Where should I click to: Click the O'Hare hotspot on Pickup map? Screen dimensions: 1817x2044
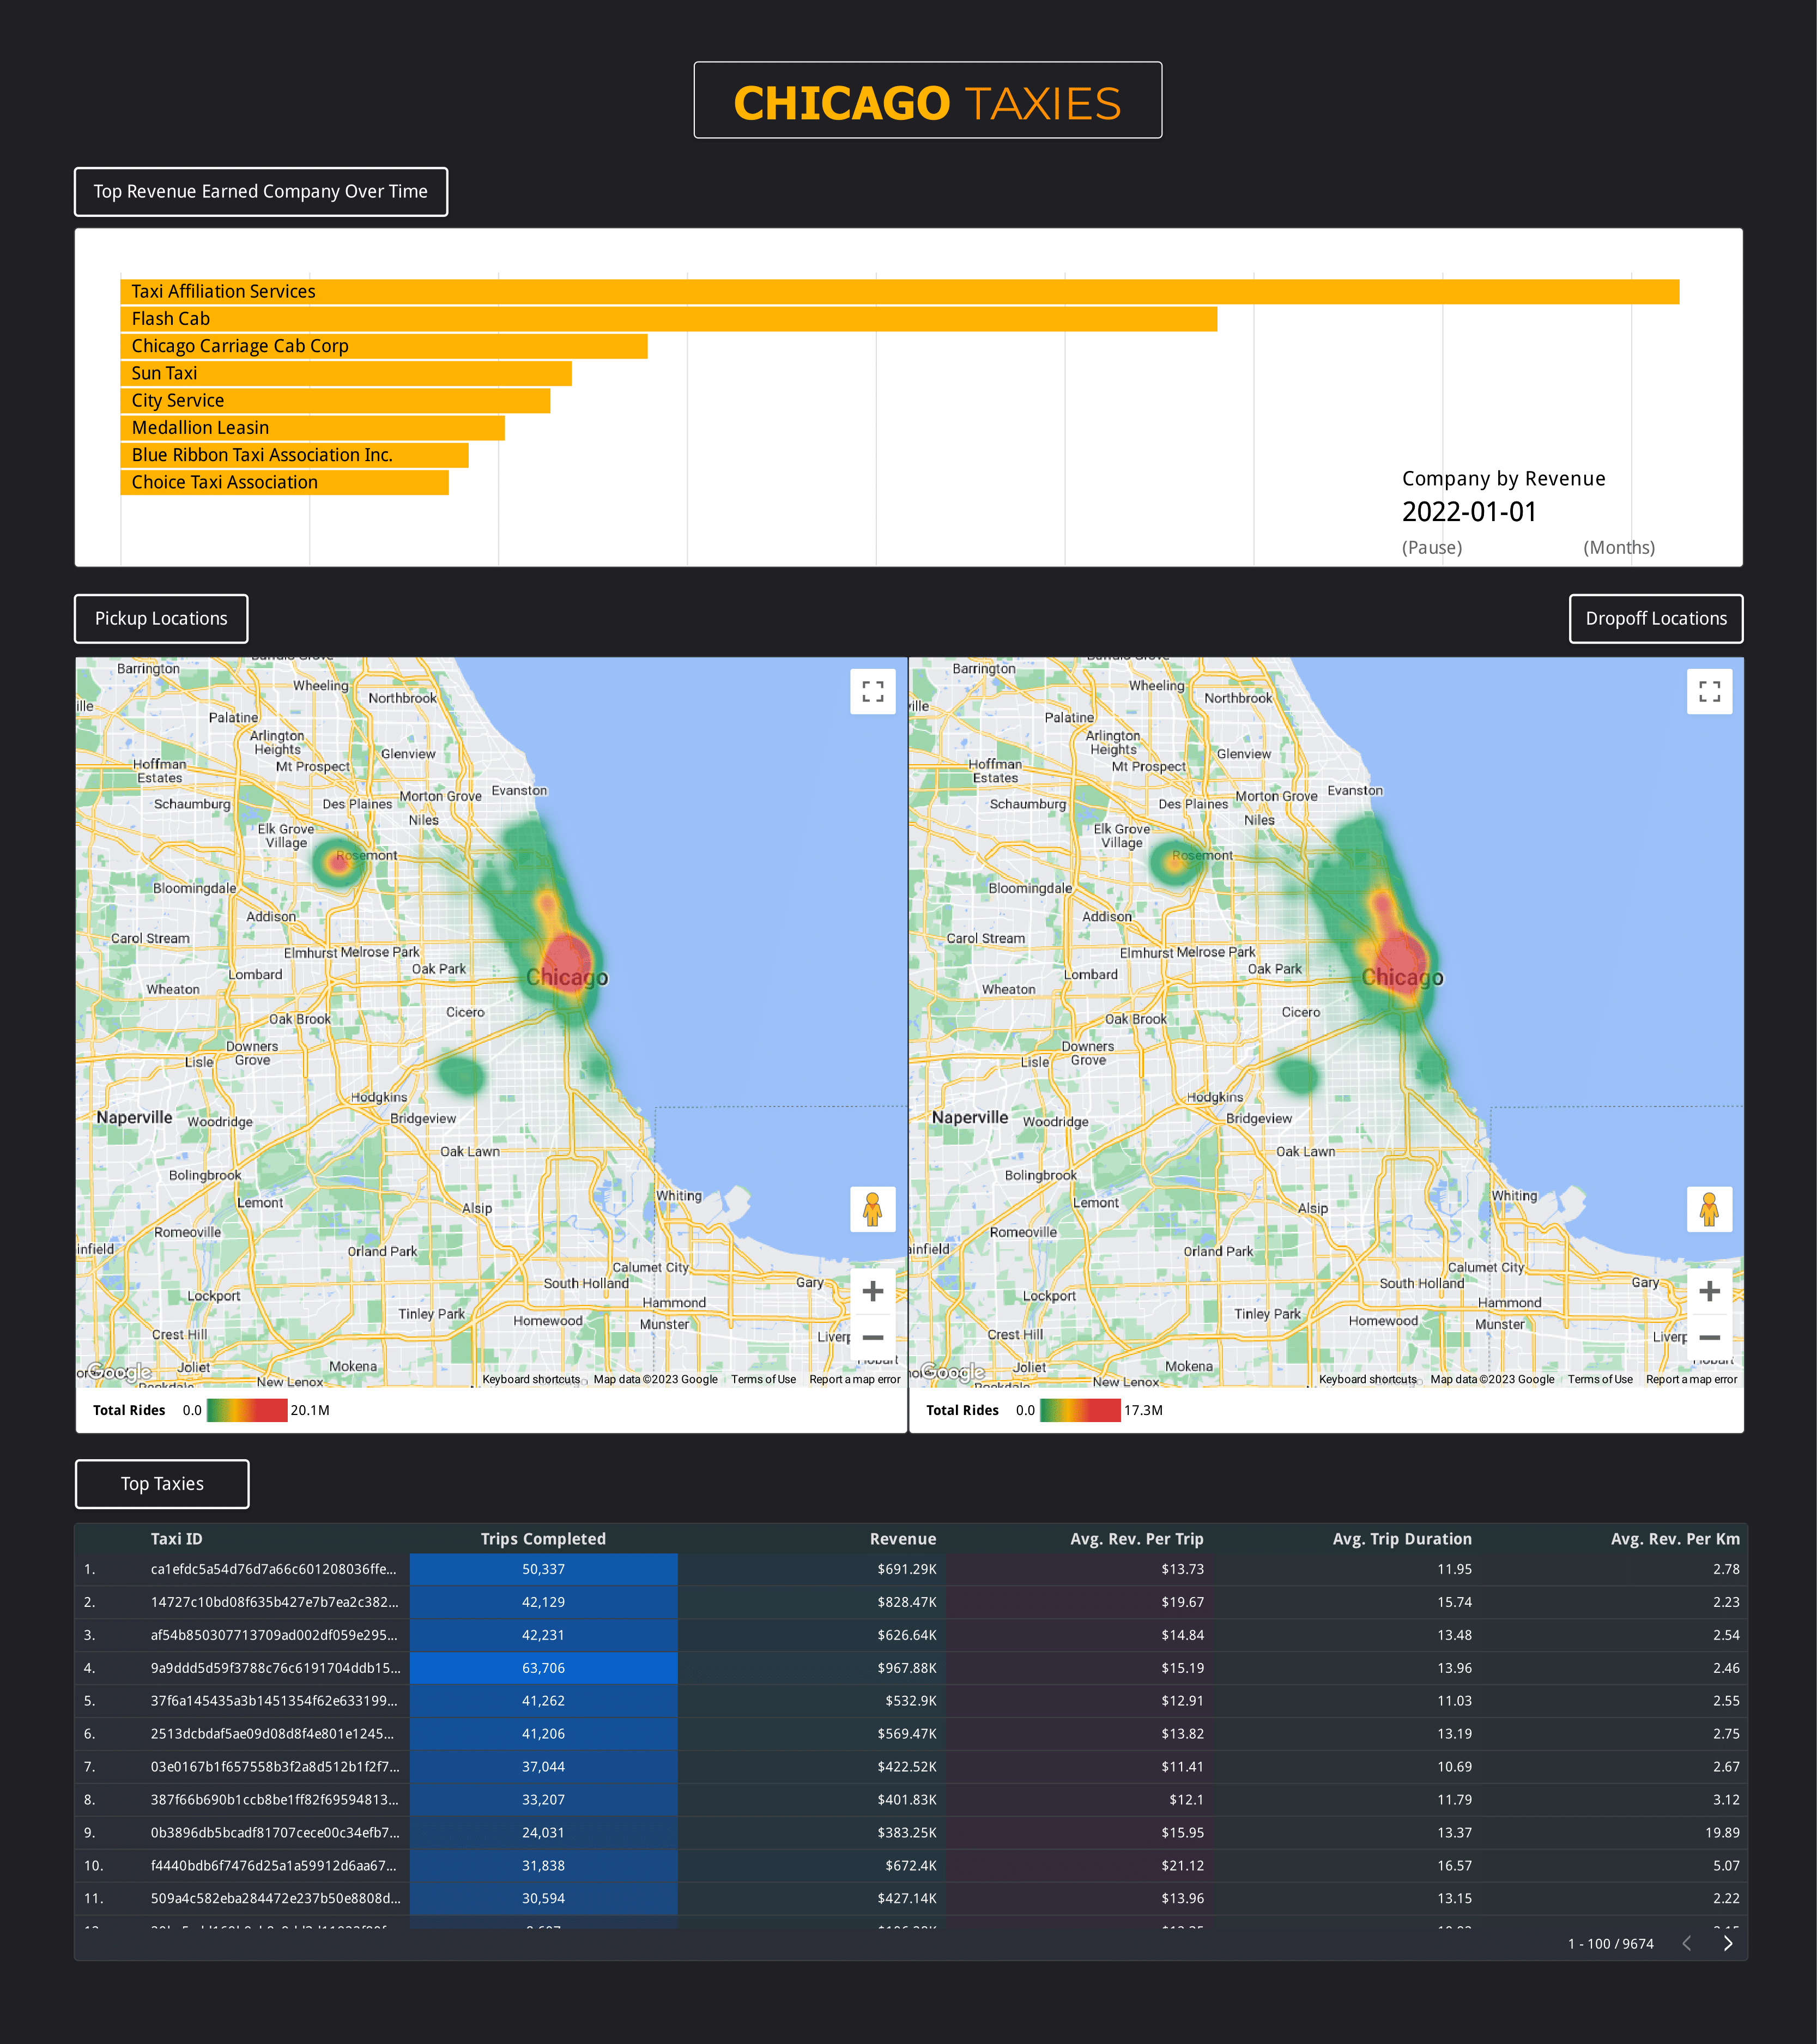[x=339, y=864]
